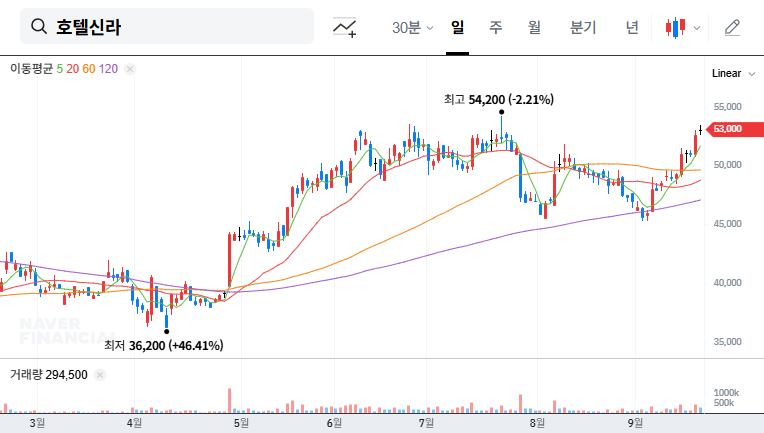Remove the 거래량 volume indicator
Screen dimensions: 764x433
[x=100, y=375]
